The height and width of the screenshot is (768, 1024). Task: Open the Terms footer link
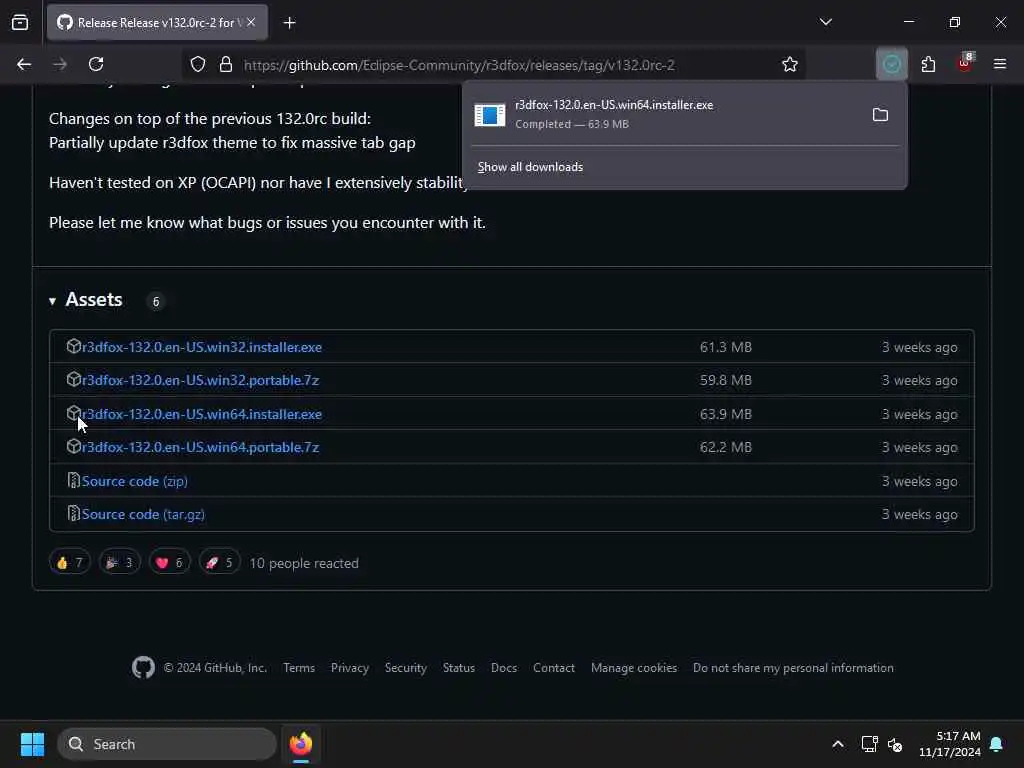(299, 667)
